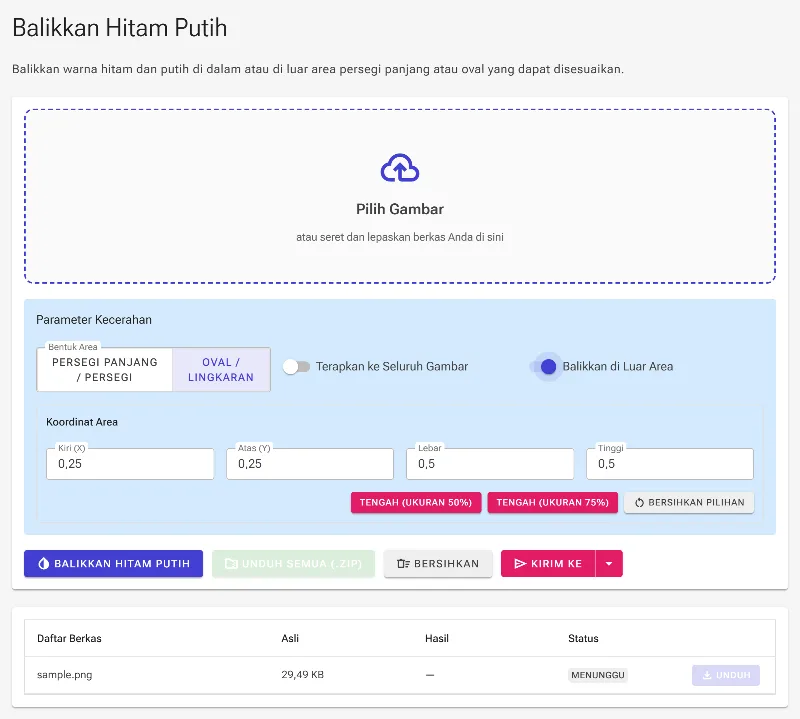Click the Daftar Berkas column header

click(69, 638)
